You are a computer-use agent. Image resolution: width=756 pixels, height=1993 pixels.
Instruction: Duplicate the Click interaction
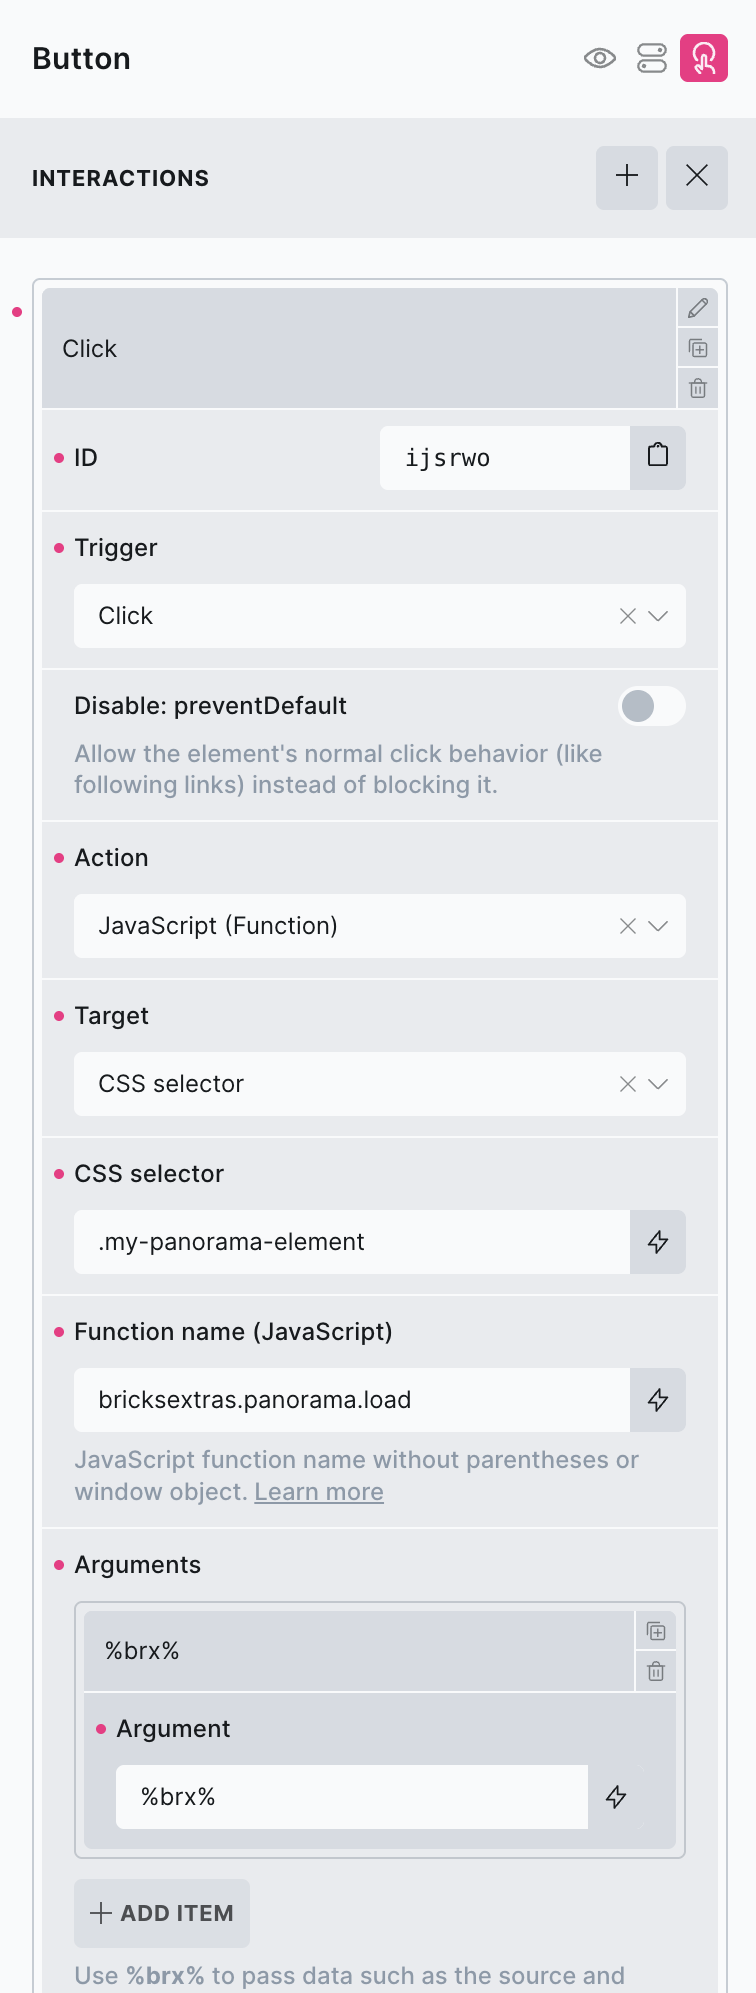[x=698, y=348]
